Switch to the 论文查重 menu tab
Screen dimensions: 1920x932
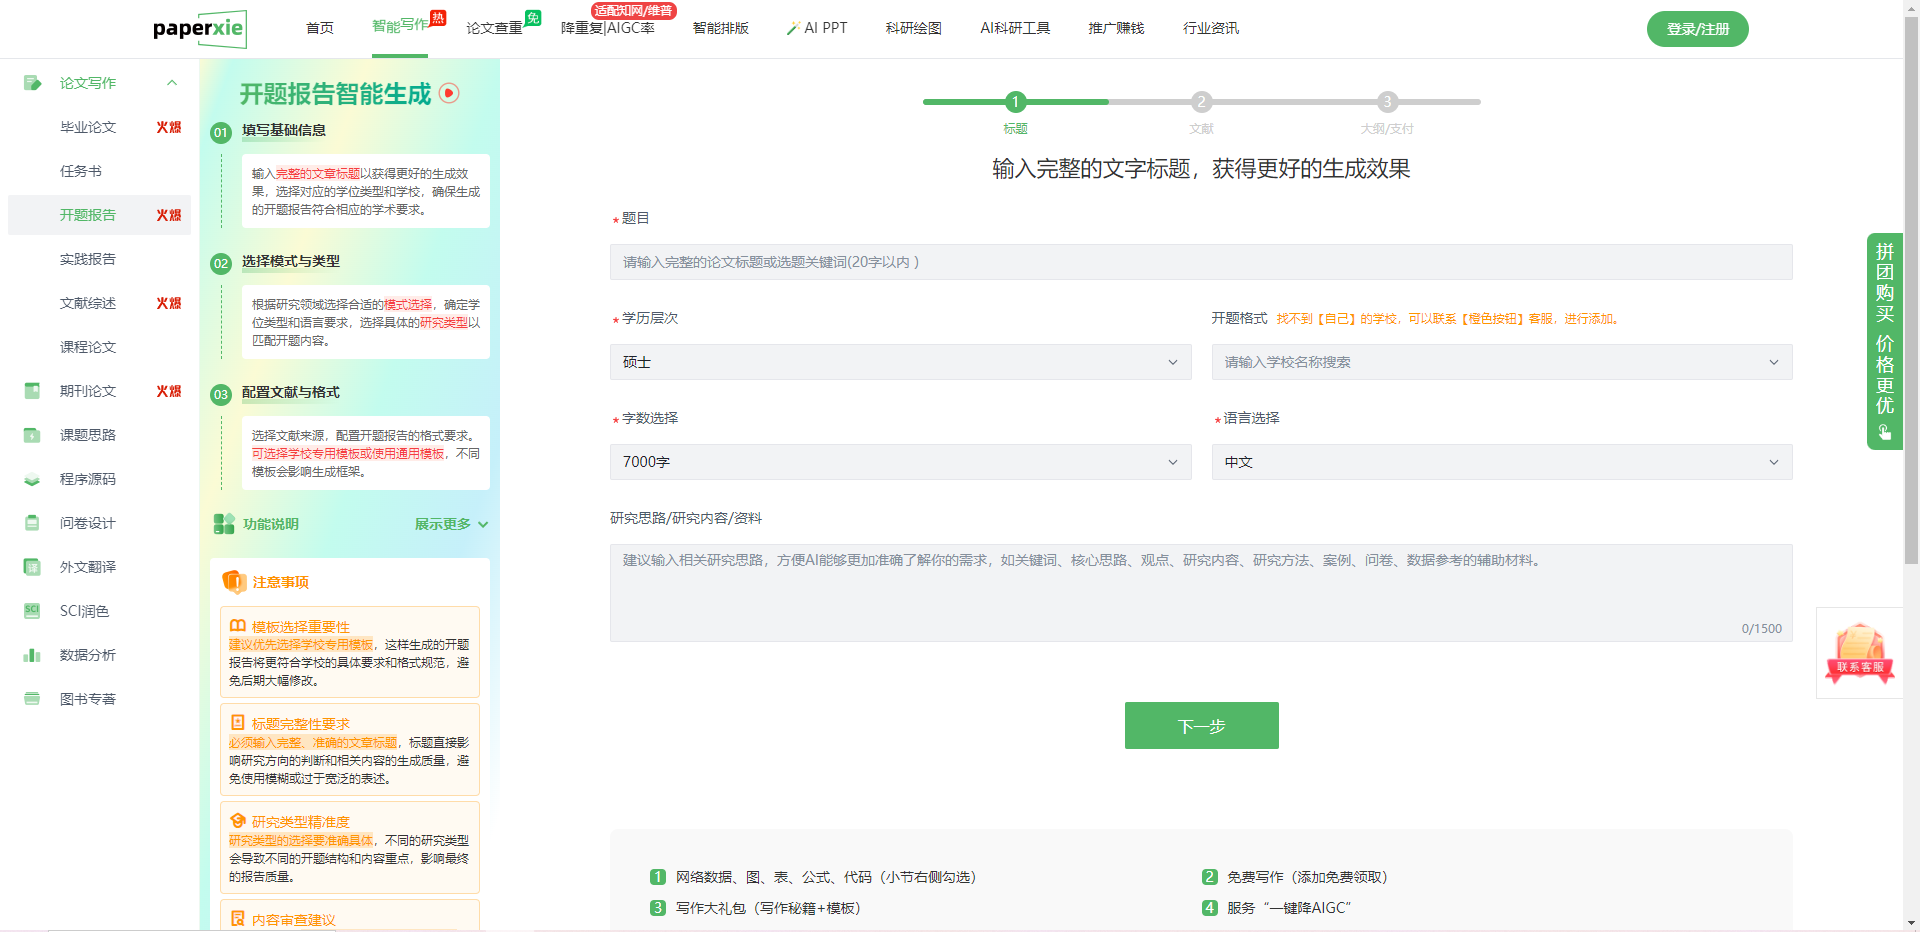click(493, 28)
